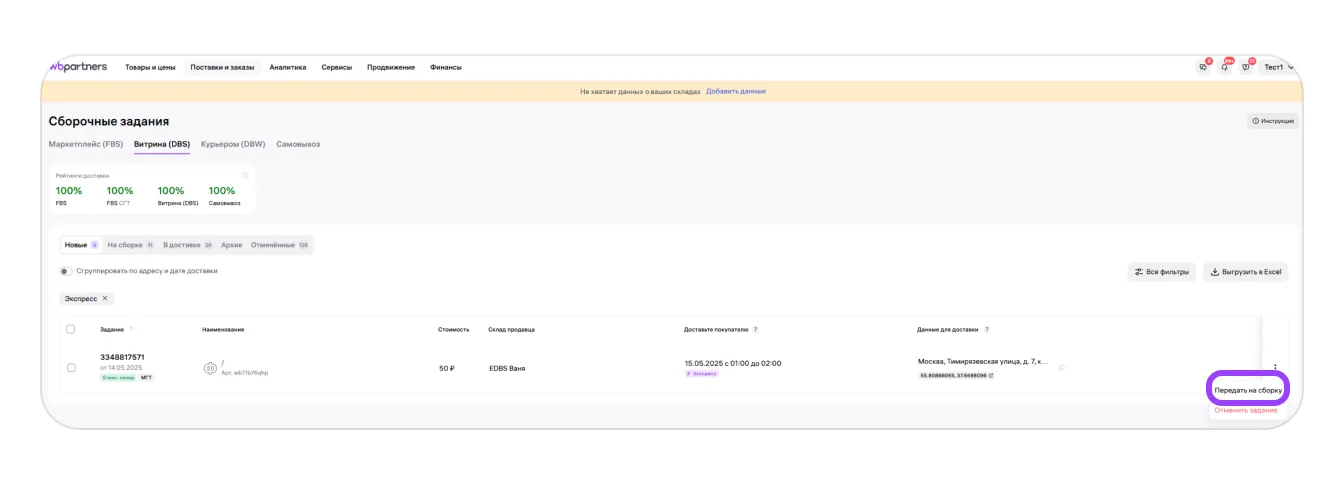Click the Добавить данные link
The width and height of the screenshot is (1344, 484).
[736, 91]
